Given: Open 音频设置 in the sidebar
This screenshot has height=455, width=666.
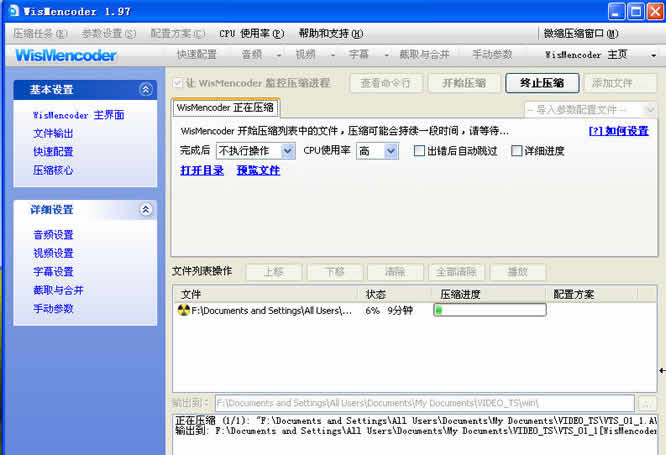Looking at the screenshot, I should point(53,235).
